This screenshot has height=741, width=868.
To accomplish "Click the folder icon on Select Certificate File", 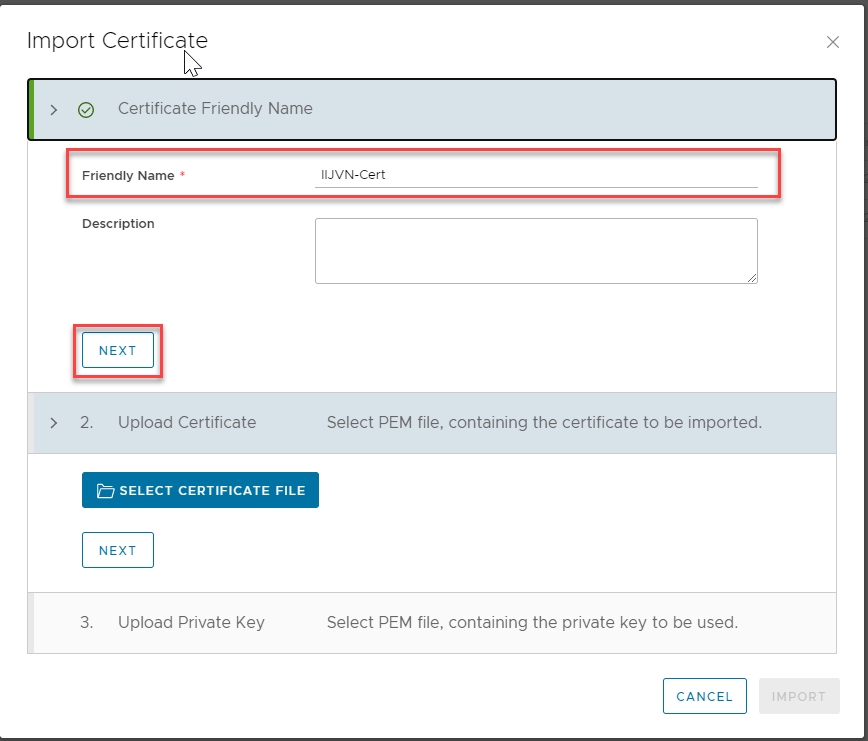I will pos(105,491).
